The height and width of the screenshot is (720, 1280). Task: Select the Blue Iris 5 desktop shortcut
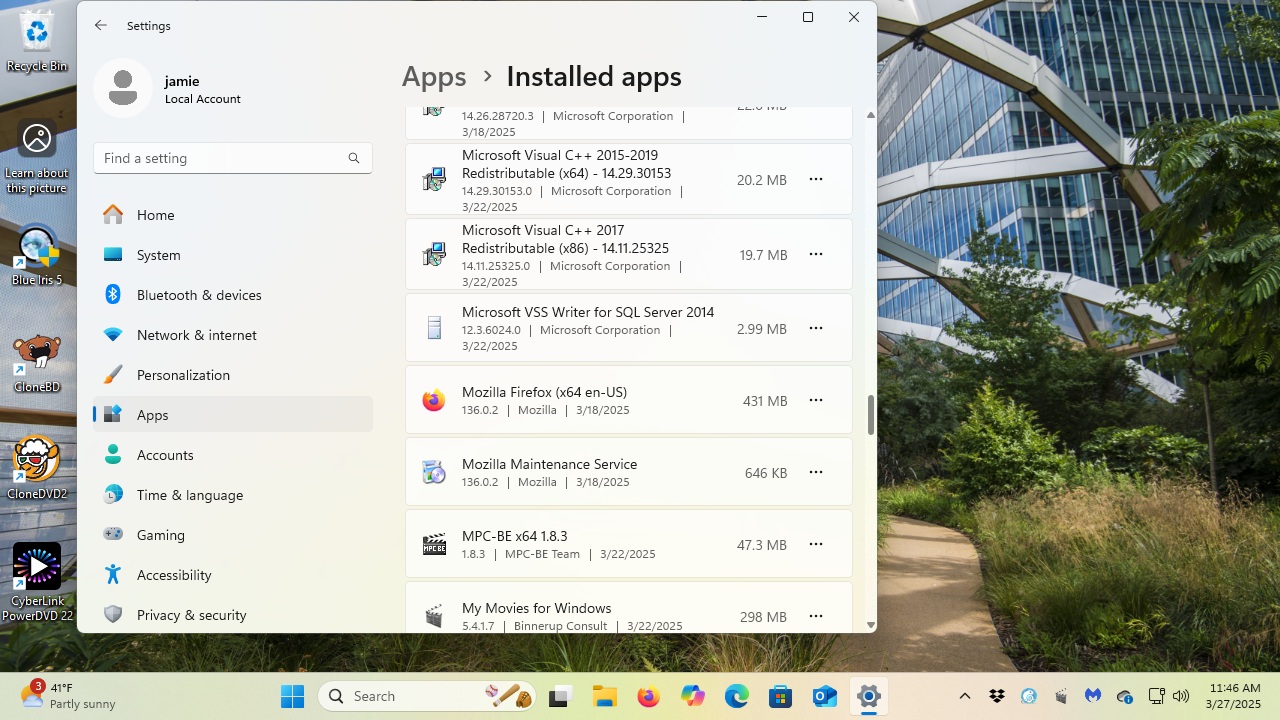[x=37, y=256]
